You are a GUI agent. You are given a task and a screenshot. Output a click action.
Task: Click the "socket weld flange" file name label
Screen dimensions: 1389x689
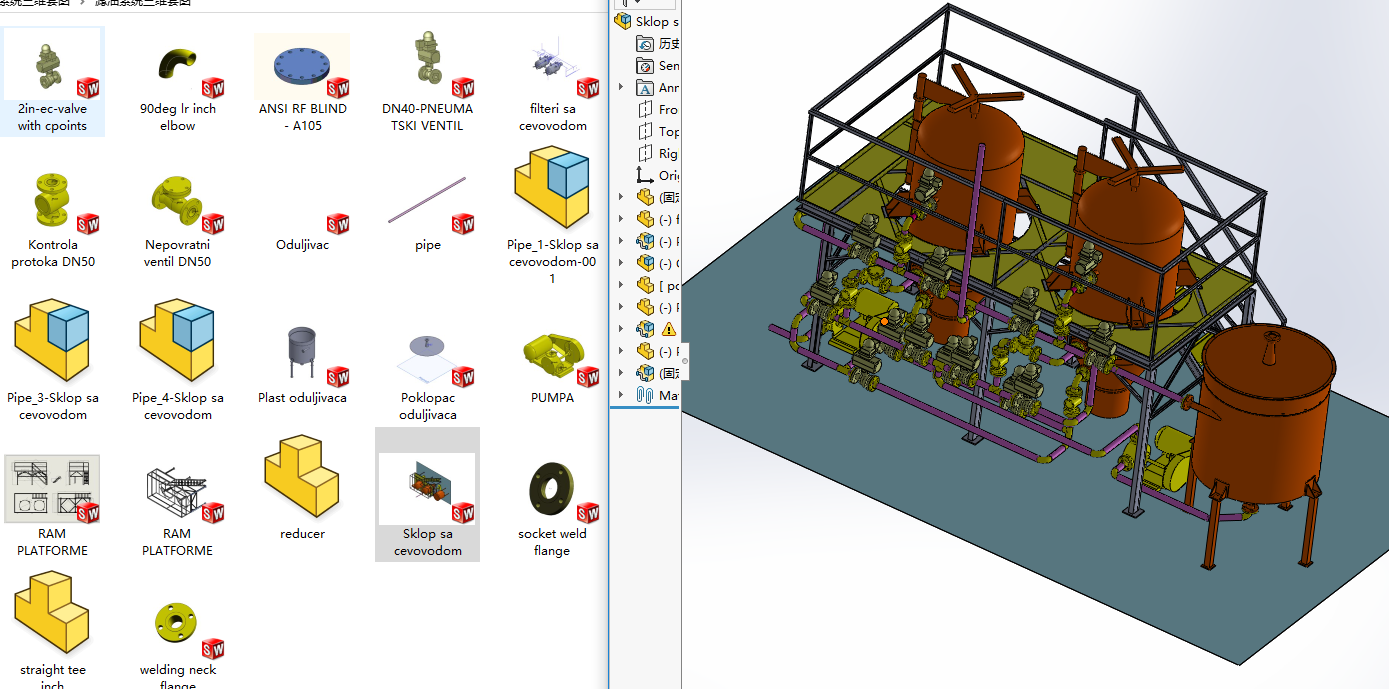pyautogui.click(x=552, y=542)
